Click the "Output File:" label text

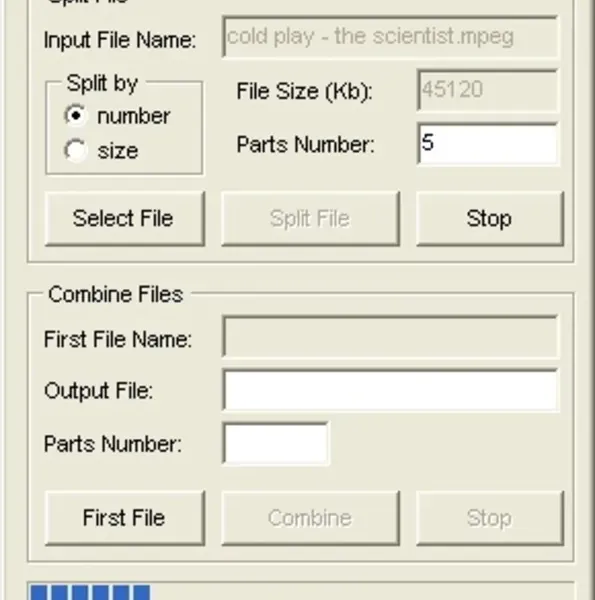99,391
